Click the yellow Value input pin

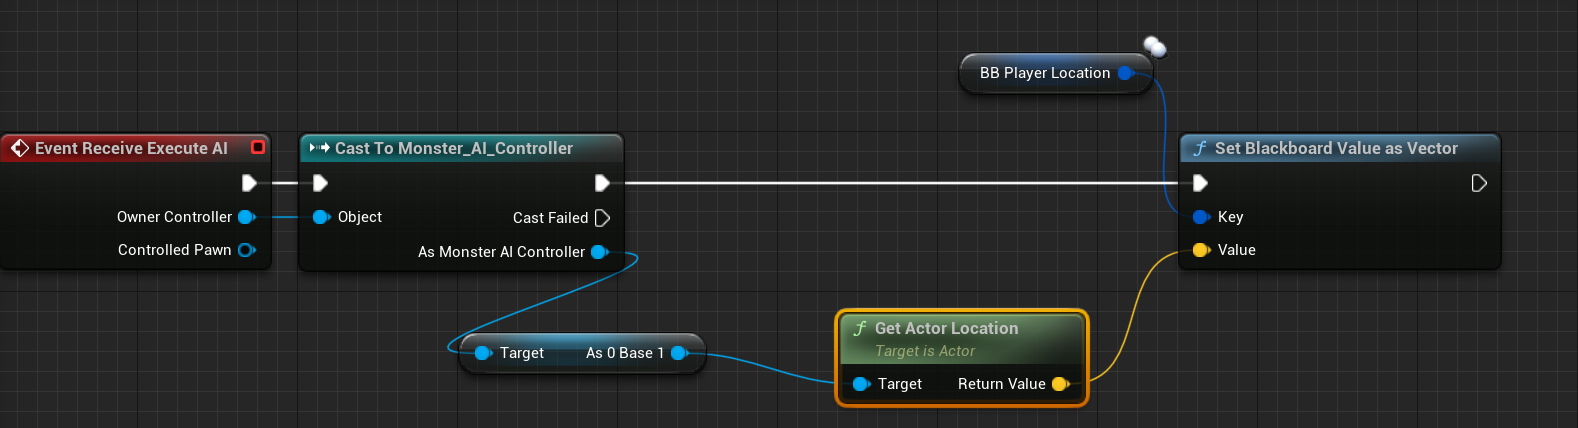click(1201, 250)
